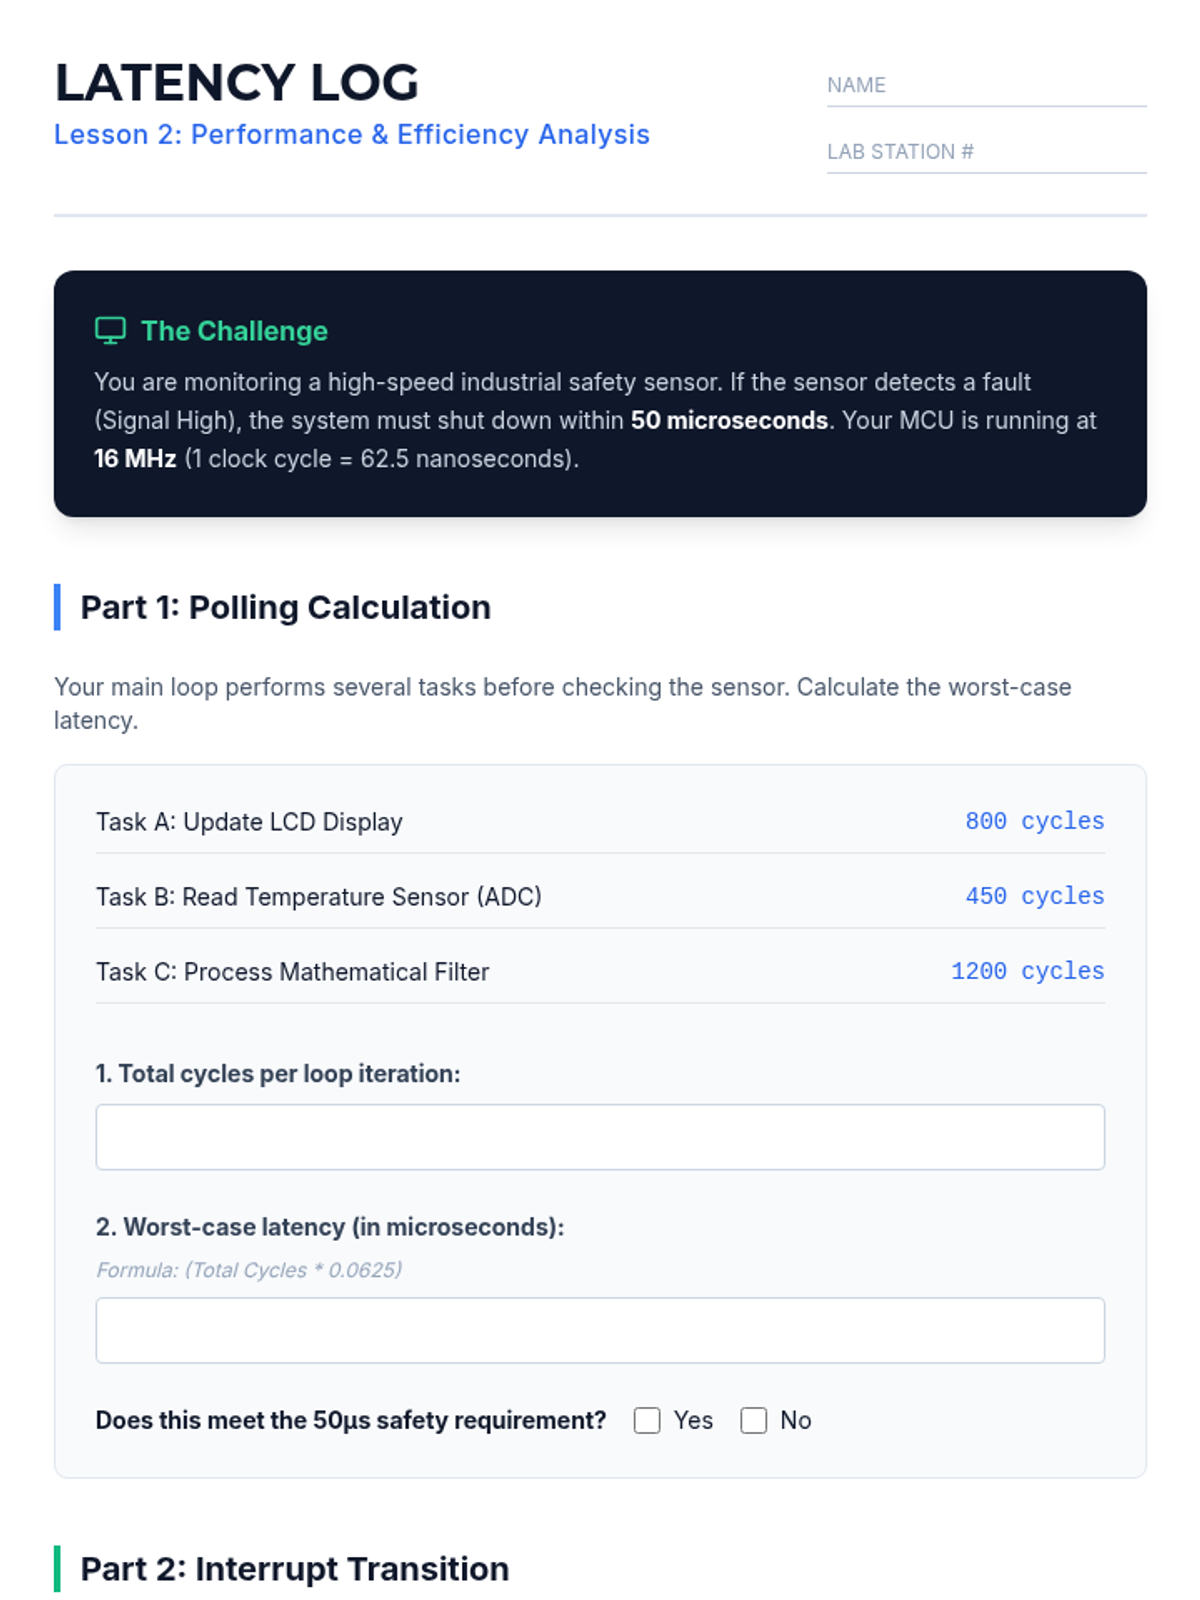The height and width of the screenshot is (1600, 1200).
Task: Click the Total cycles per loop input field
Action: 600,1137
